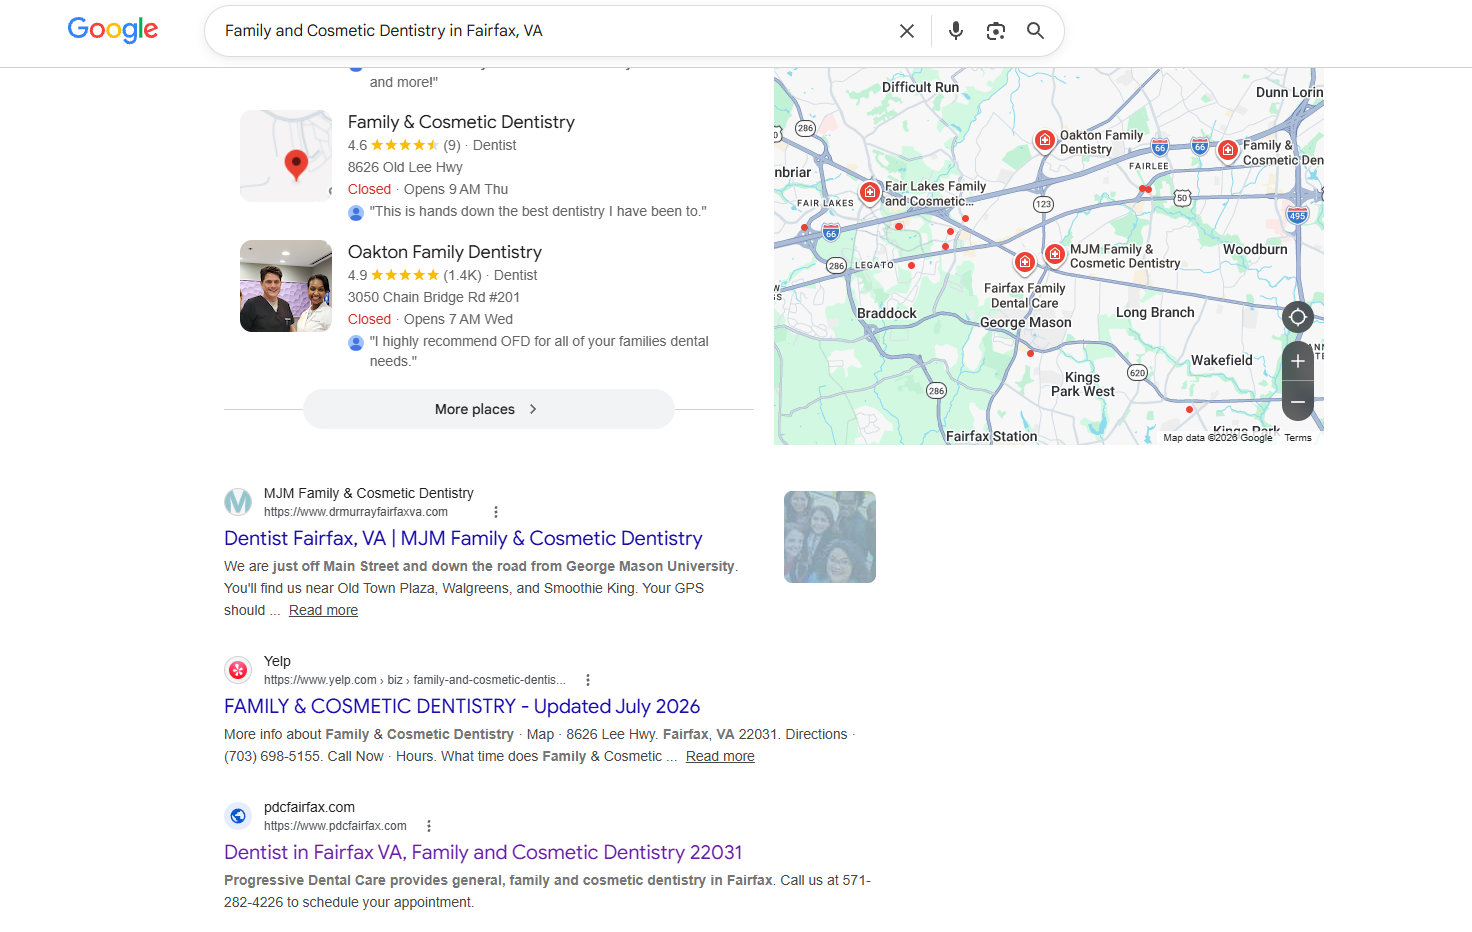Open Dentist in Fairfax VA pdcfairfax result
Image resolution: width=1472 pixels, height=932 pixels.
483,852
